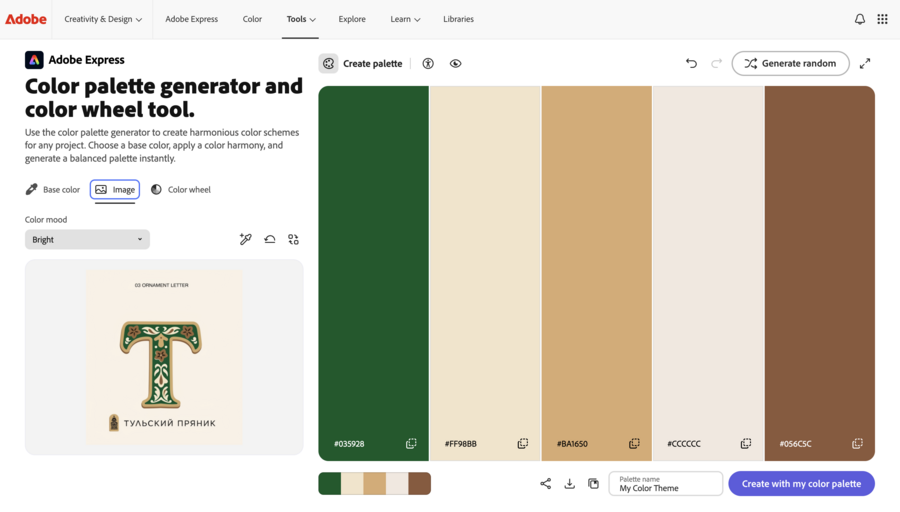Download the color palette

point(569,484)
